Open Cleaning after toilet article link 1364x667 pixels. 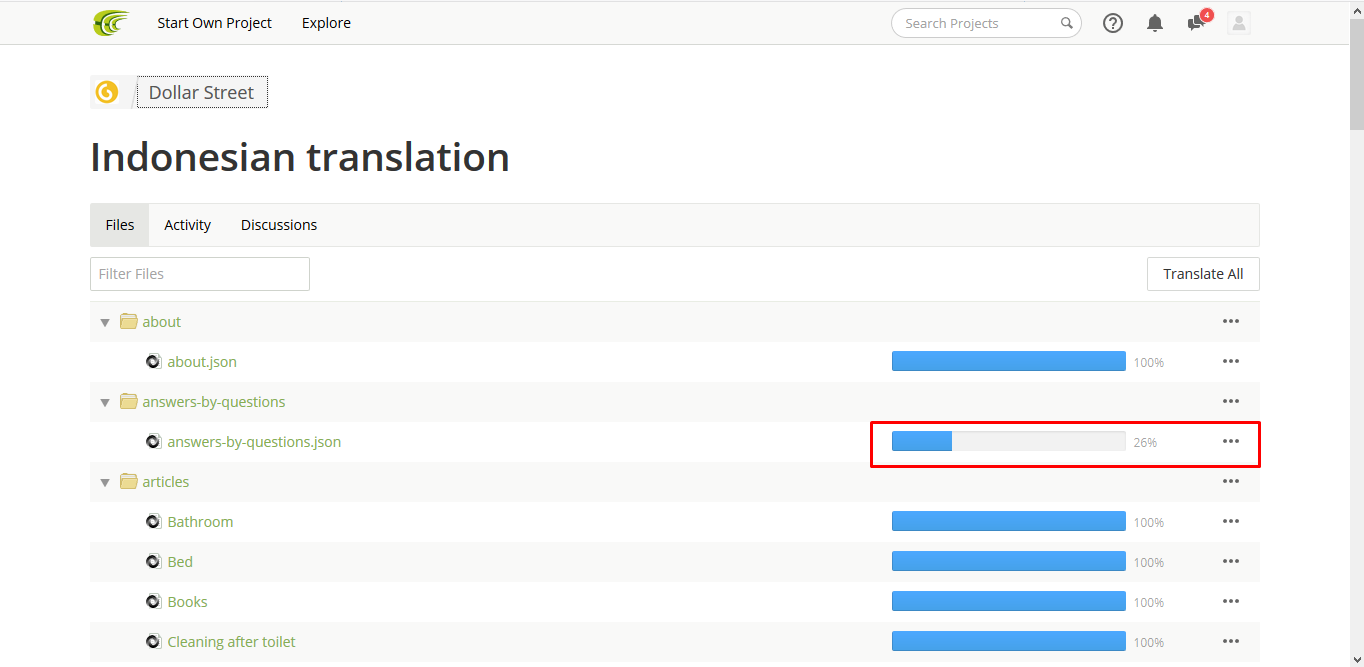[231, 642]
